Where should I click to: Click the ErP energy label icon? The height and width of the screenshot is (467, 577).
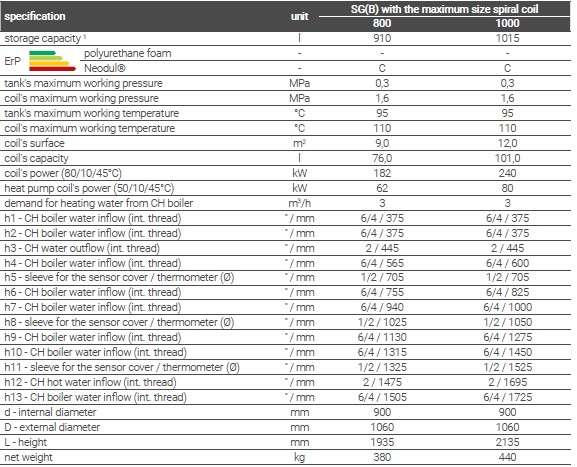coord(52,61)
